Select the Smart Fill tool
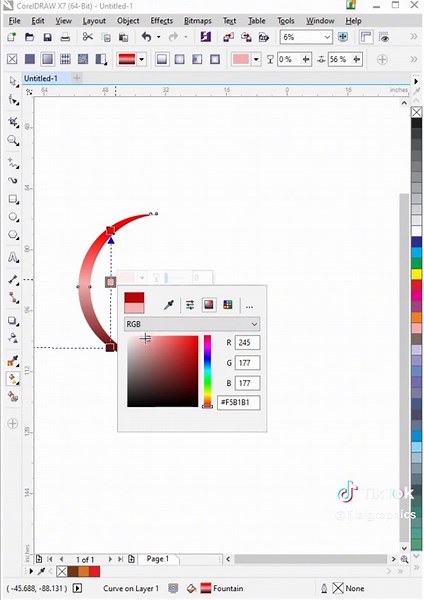 click(x=13, y=397)
